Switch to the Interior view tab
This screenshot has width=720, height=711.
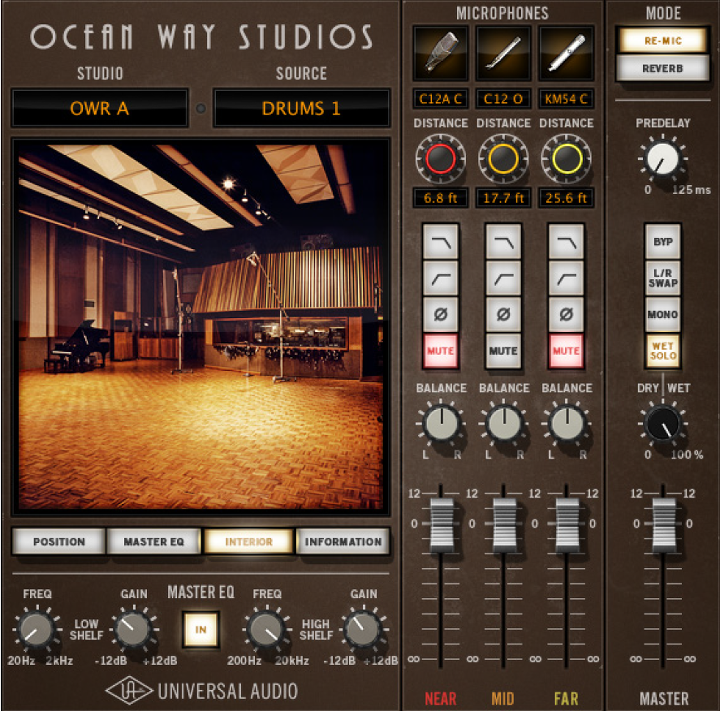pos(248,542)
